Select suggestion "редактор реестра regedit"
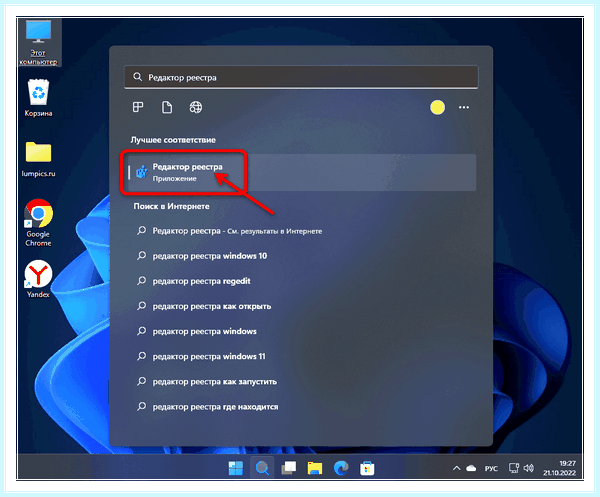 (x=201, y=281)
